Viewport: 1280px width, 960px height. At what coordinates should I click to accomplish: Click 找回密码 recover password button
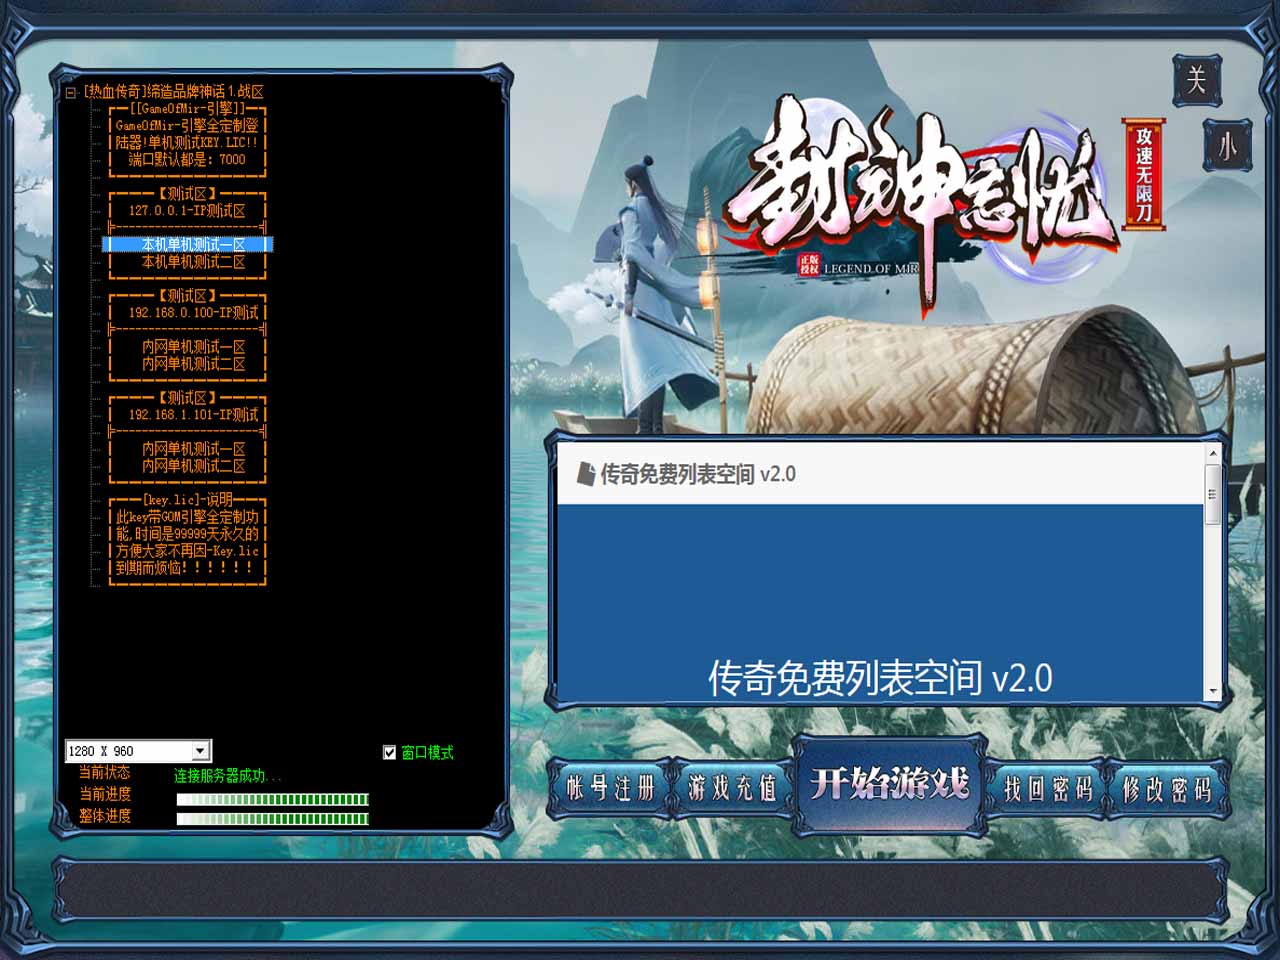tap(1047, 789)
